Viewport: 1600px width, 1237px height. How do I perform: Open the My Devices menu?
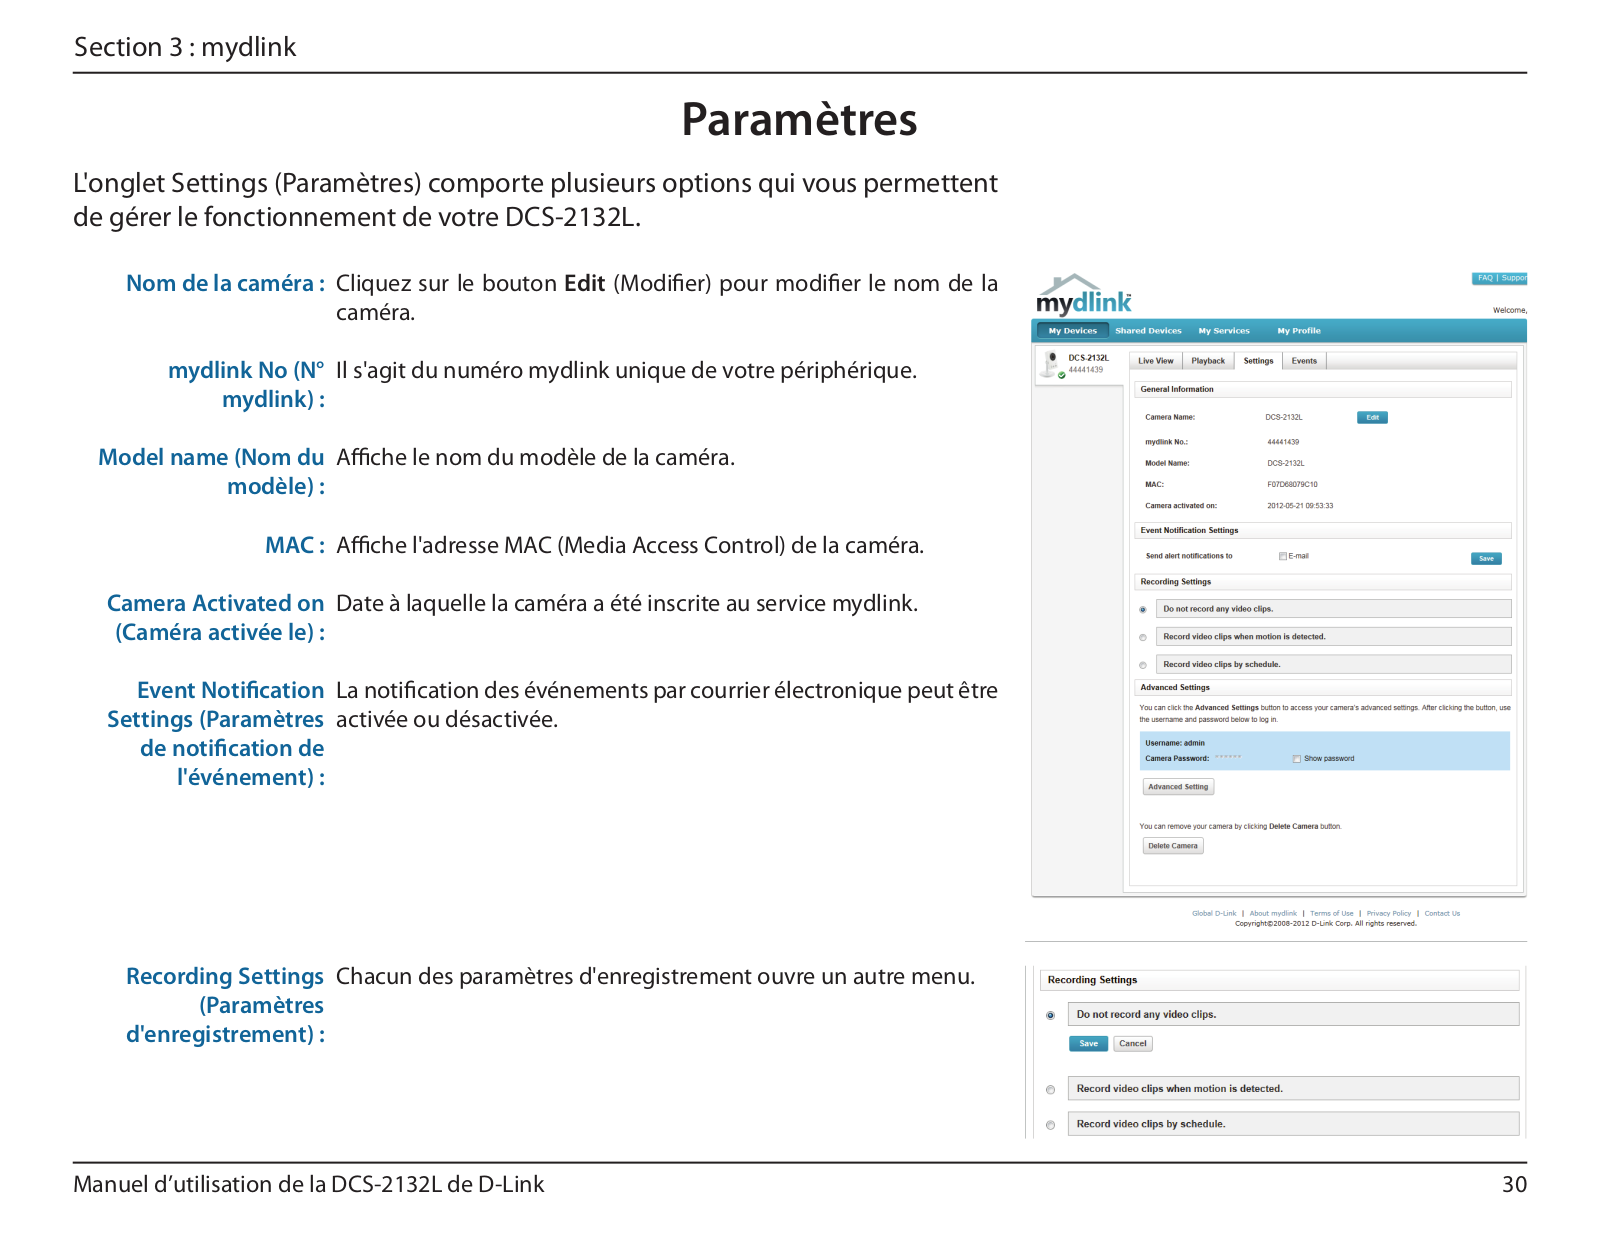coord(1072,331)
